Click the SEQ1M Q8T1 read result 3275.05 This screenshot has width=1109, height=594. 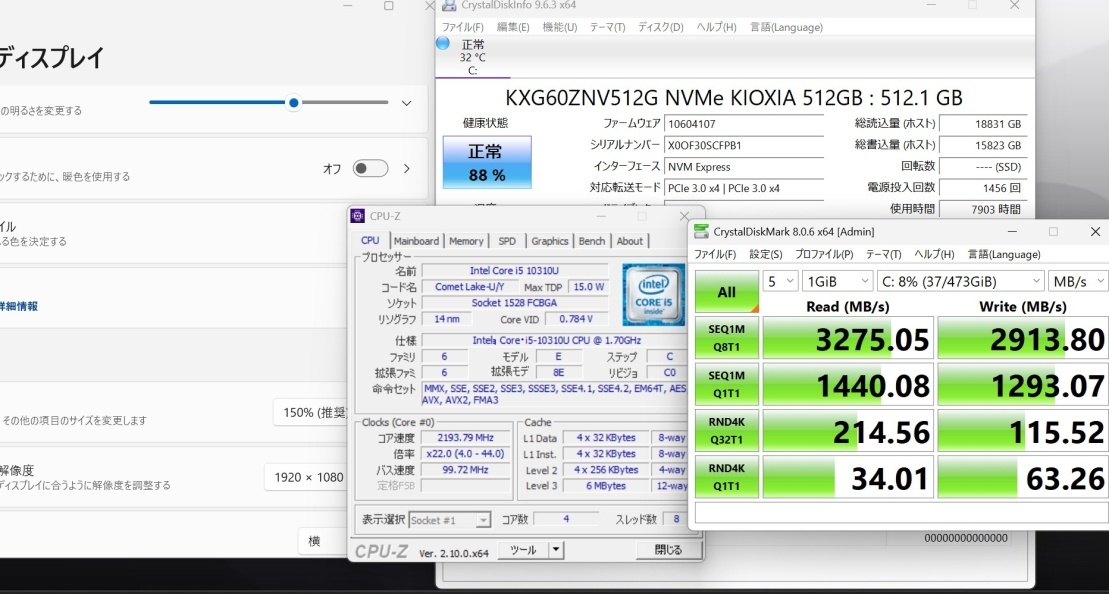pyautogui.click(x=849, y=338)
